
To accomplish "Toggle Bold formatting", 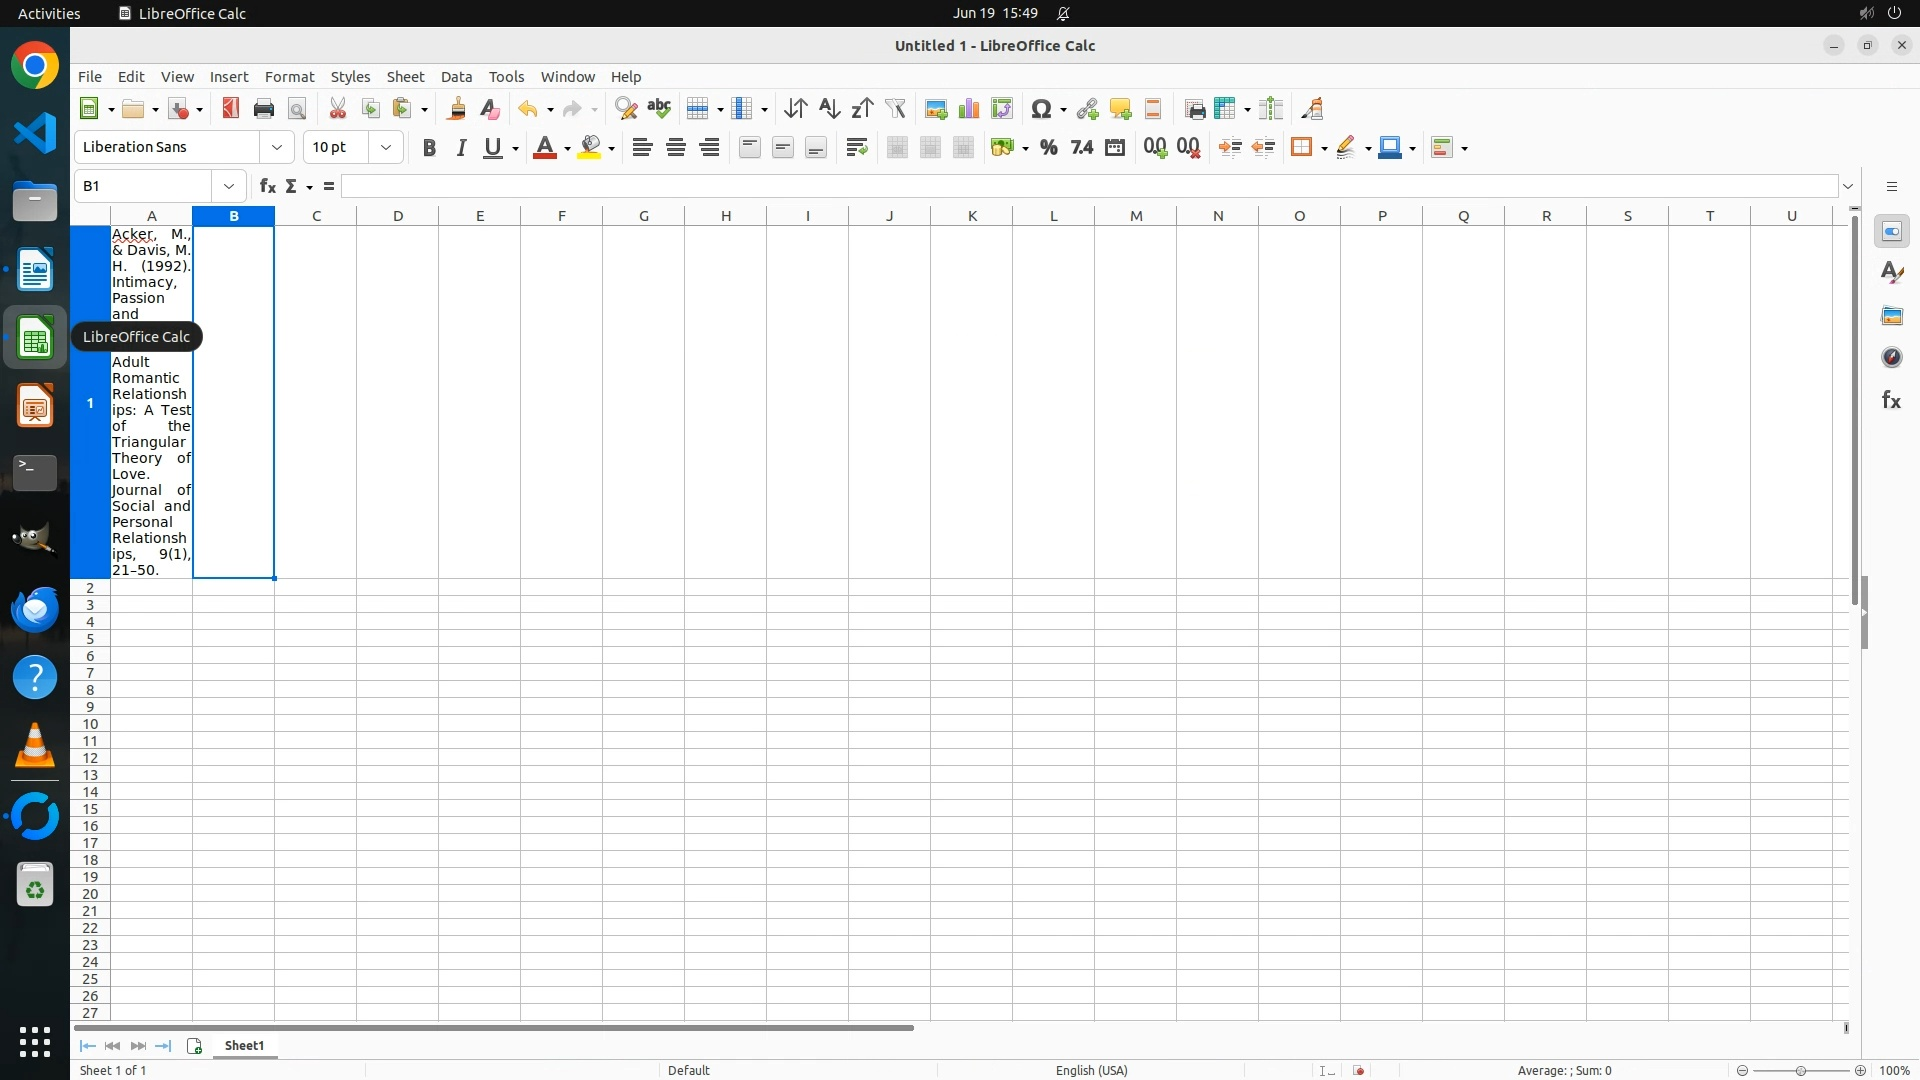I will pyautogui.click(x=429, y=148).
